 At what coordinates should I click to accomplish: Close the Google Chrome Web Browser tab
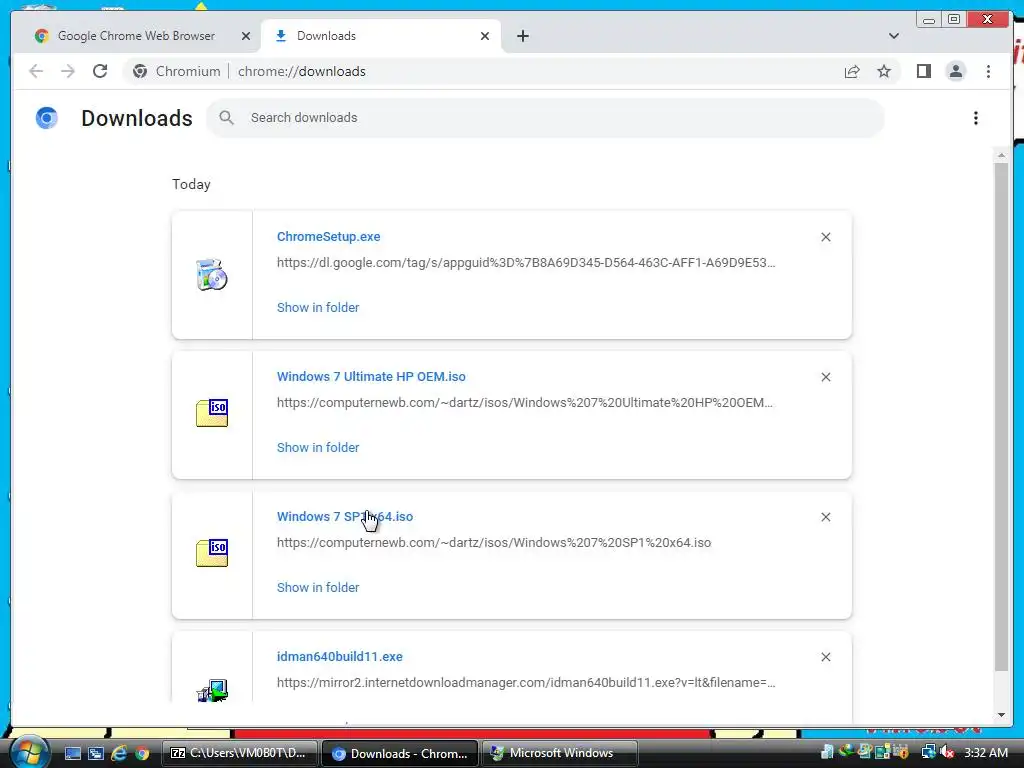click(x=246, y=36)
